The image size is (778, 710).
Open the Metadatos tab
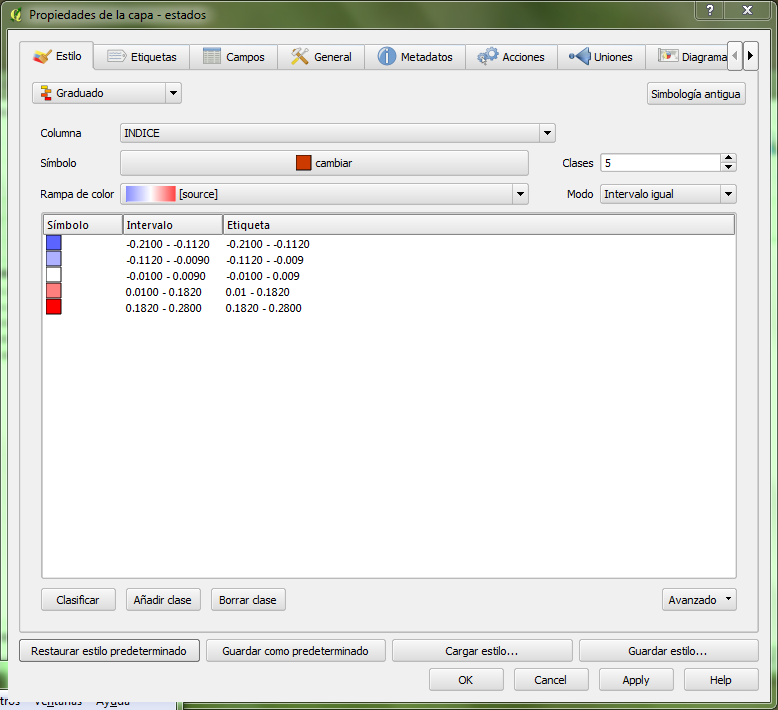(415, 57)
